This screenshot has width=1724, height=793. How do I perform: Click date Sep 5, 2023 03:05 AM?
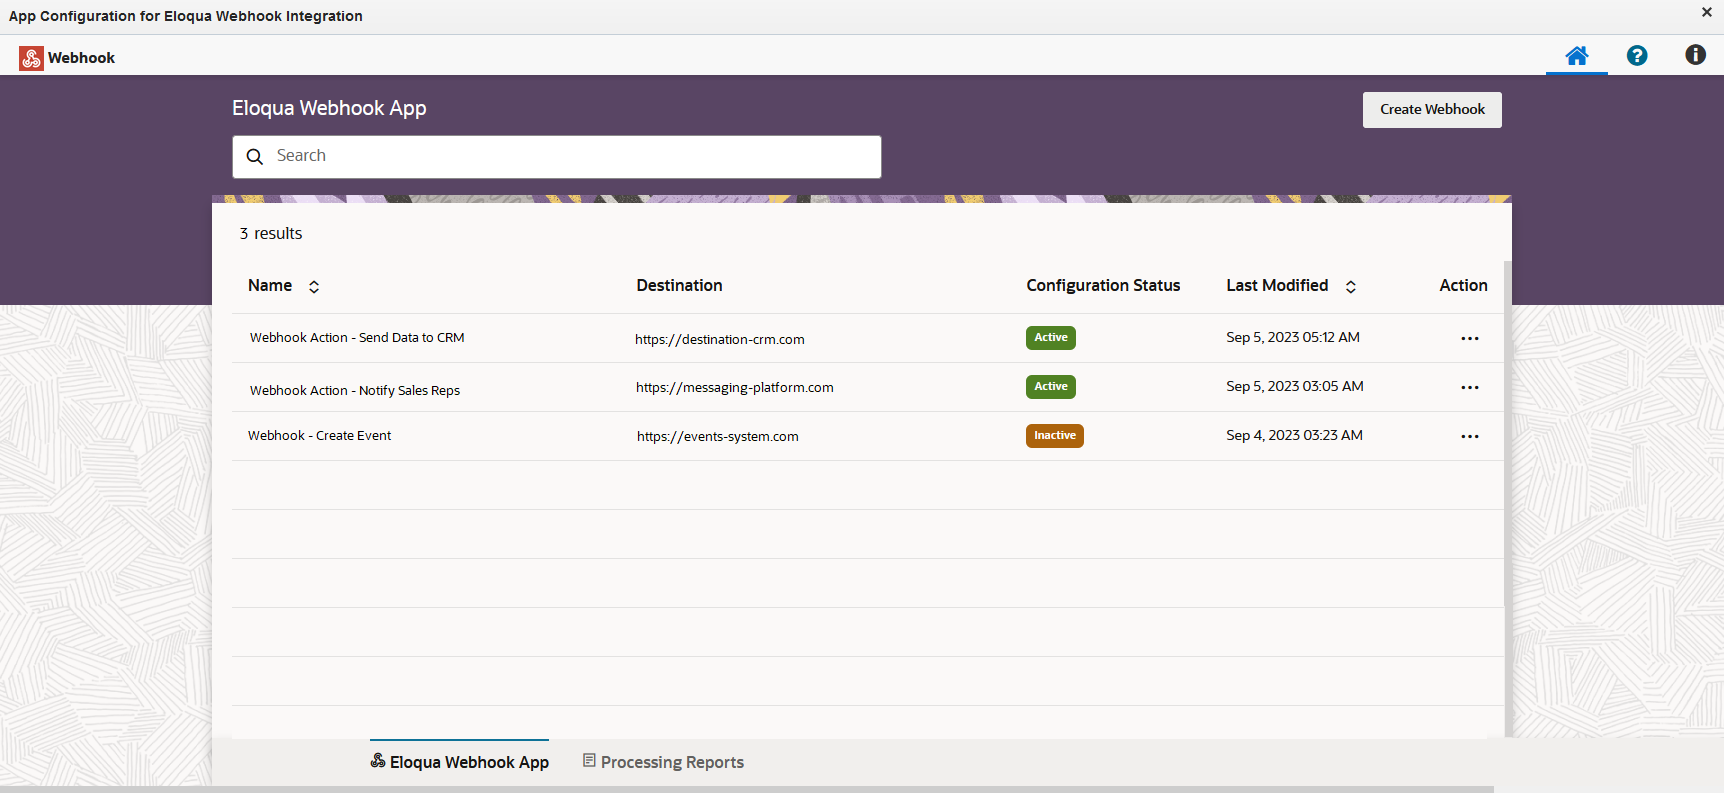pos(1295,387)
